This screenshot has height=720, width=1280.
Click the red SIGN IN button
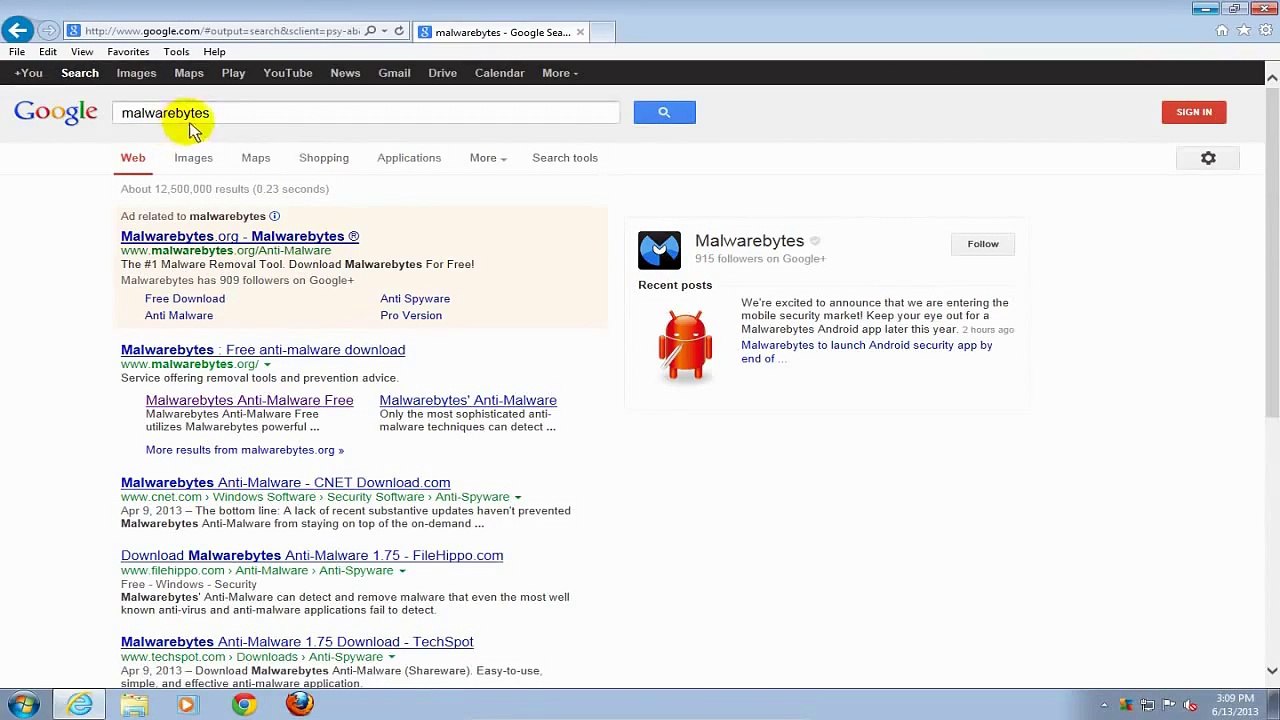[1194, 112]
